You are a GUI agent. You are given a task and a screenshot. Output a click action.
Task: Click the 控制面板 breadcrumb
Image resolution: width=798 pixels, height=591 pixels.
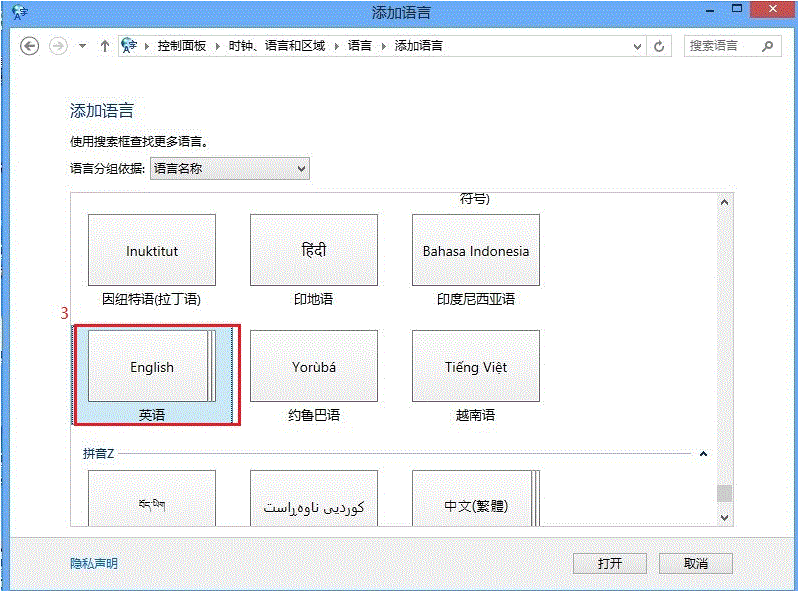182,46
